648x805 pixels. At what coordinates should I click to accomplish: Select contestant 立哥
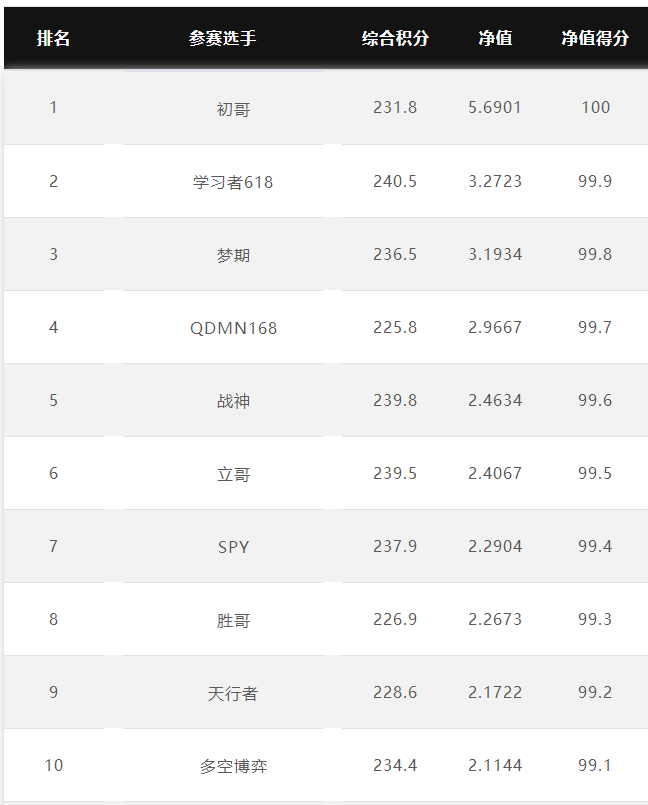pyautogui.click(x=233, y=474)
